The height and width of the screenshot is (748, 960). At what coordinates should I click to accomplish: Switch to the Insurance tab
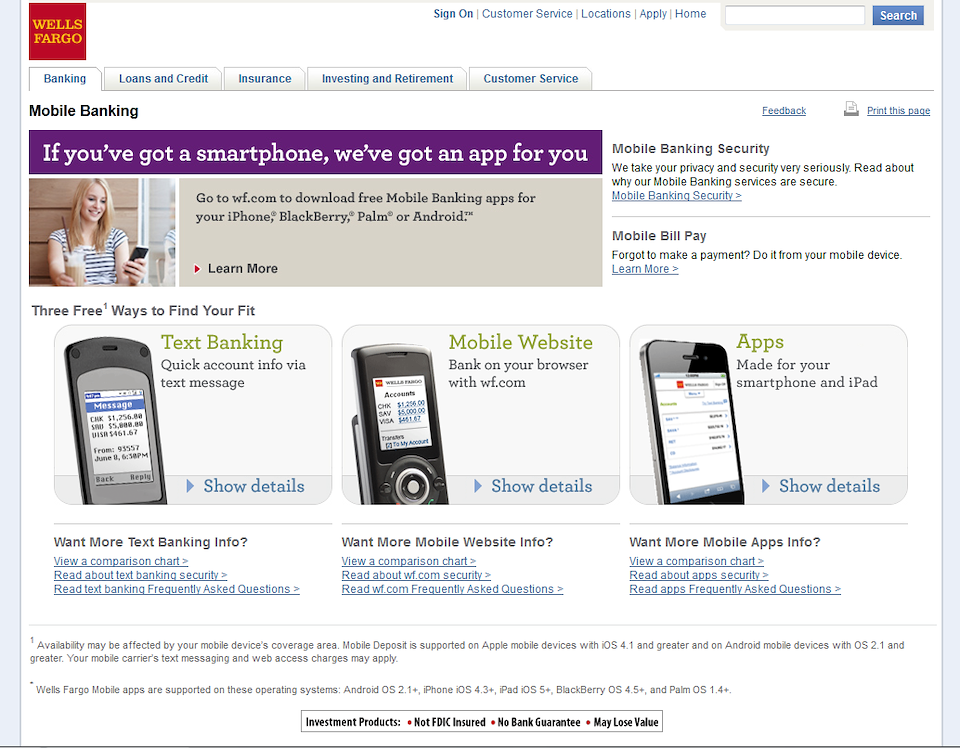[264, 79]
